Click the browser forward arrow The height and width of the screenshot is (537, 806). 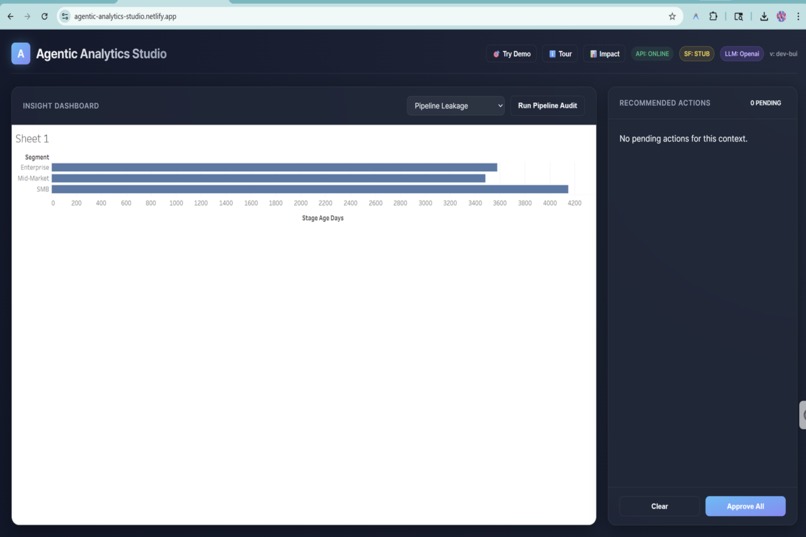pyautogui.click(x=27, y=16)
